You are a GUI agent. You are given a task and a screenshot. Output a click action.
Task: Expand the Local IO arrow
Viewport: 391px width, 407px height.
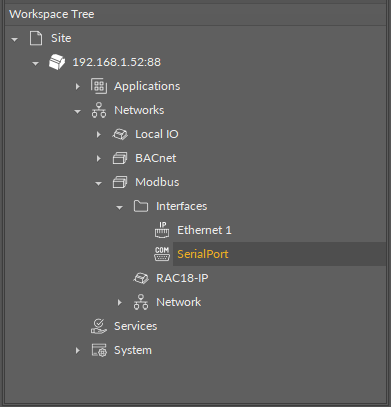99,135
